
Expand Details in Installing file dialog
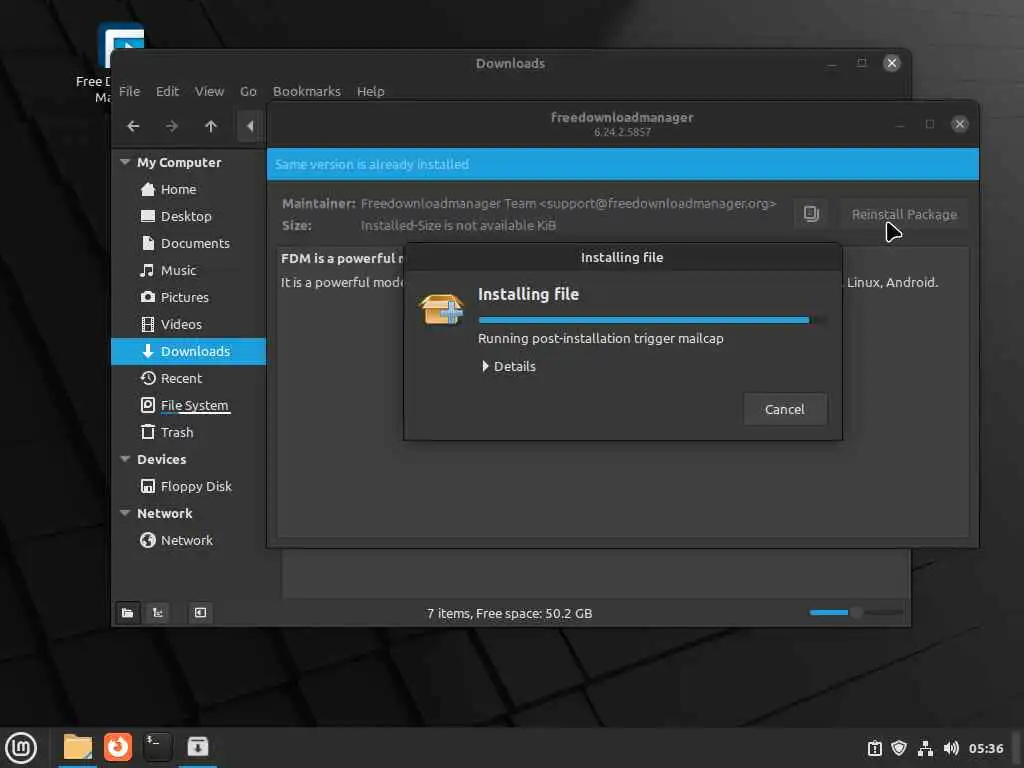[508, 366]
